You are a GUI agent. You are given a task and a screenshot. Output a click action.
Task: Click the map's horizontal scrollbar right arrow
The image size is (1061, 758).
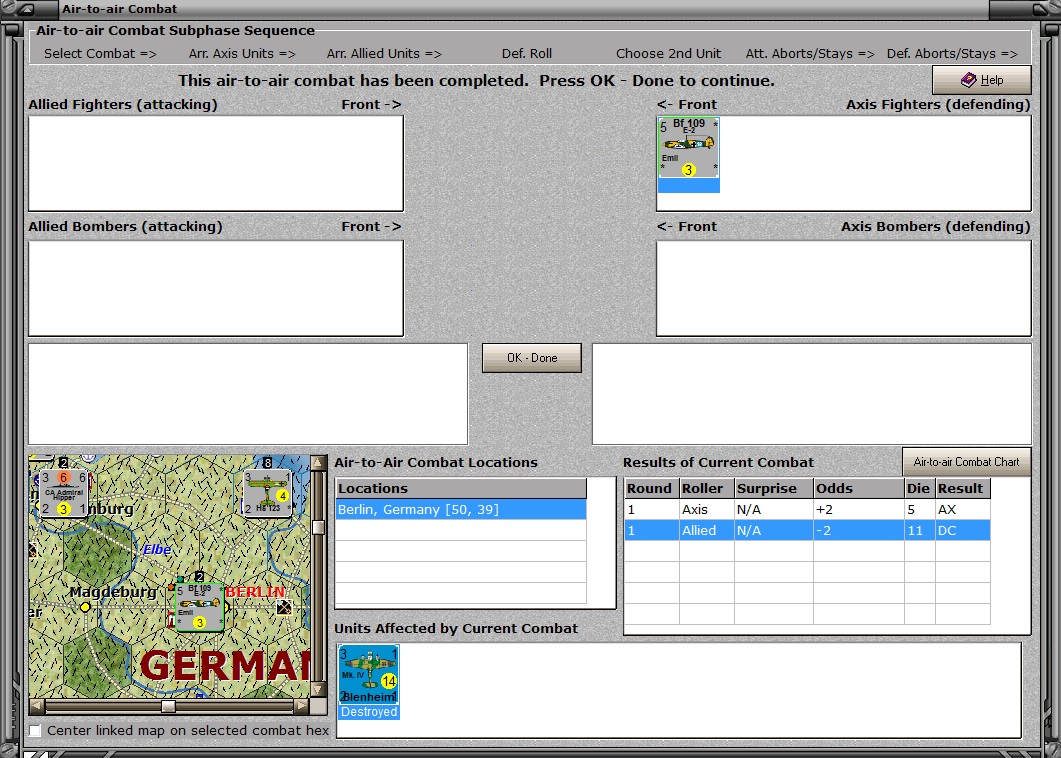[x=301, y=707]
